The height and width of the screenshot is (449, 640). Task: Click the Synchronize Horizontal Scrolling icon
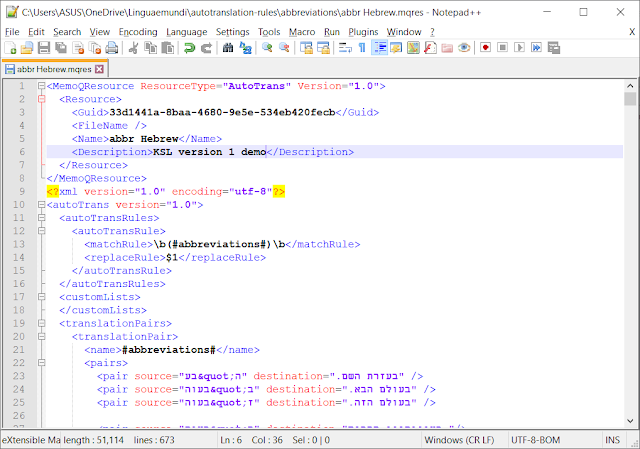[x=323, y=48]
